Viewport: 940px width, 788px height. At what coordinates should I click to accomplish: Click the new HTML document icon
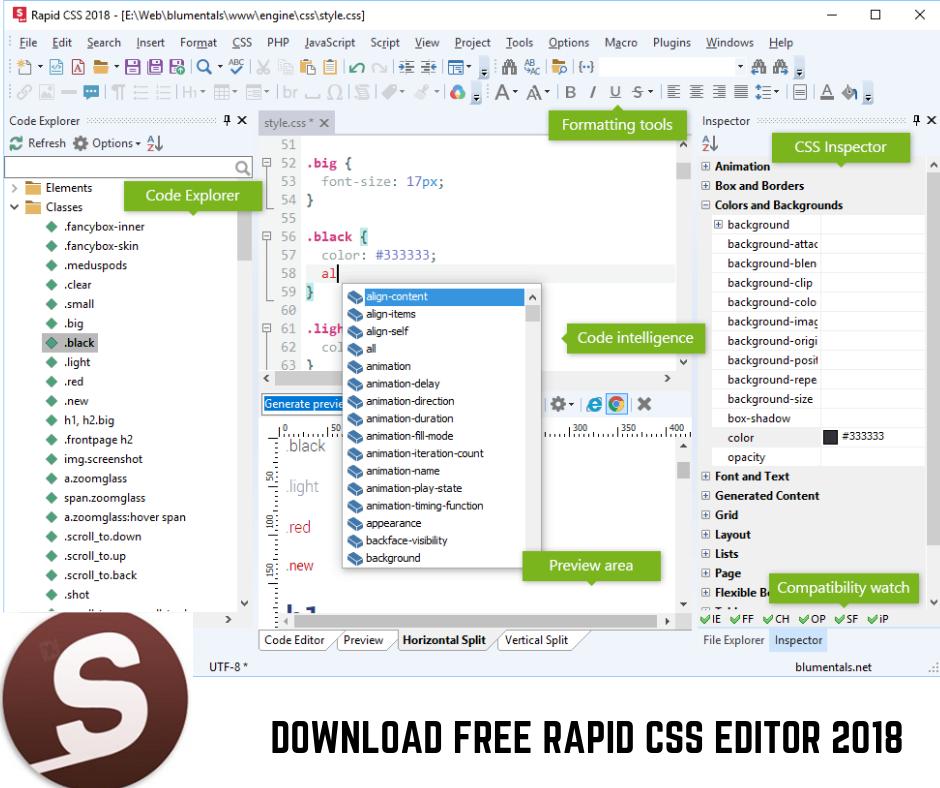click(x=56, y=67)
